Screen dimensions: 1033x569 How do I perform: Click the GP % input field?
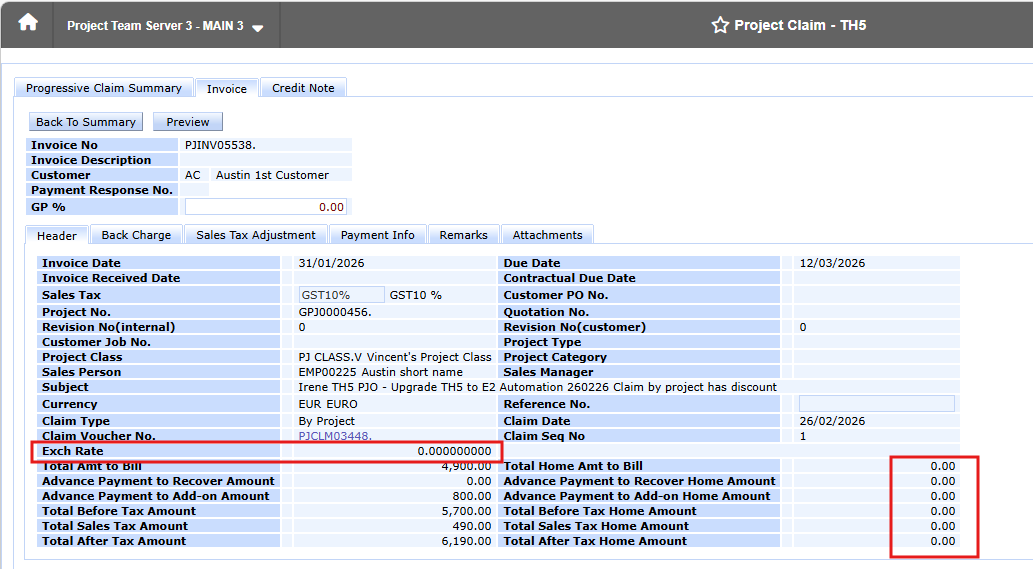(265, 207)
